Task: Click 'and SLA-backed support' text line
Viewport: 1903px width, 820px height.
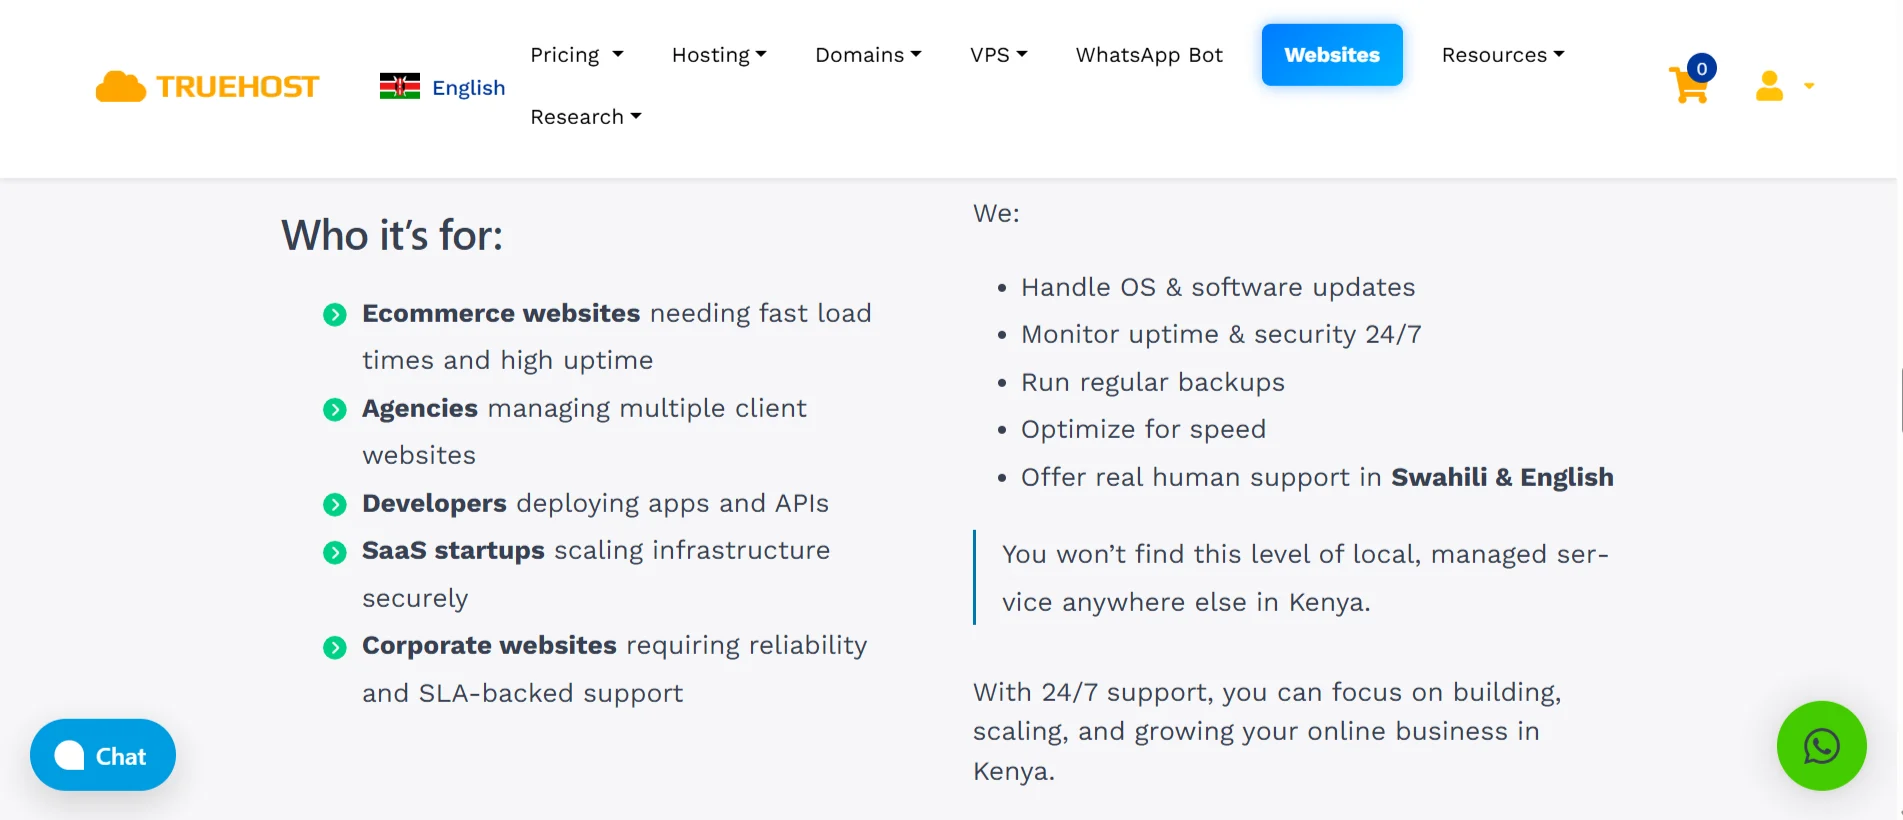Action: [x=522, y=693]
